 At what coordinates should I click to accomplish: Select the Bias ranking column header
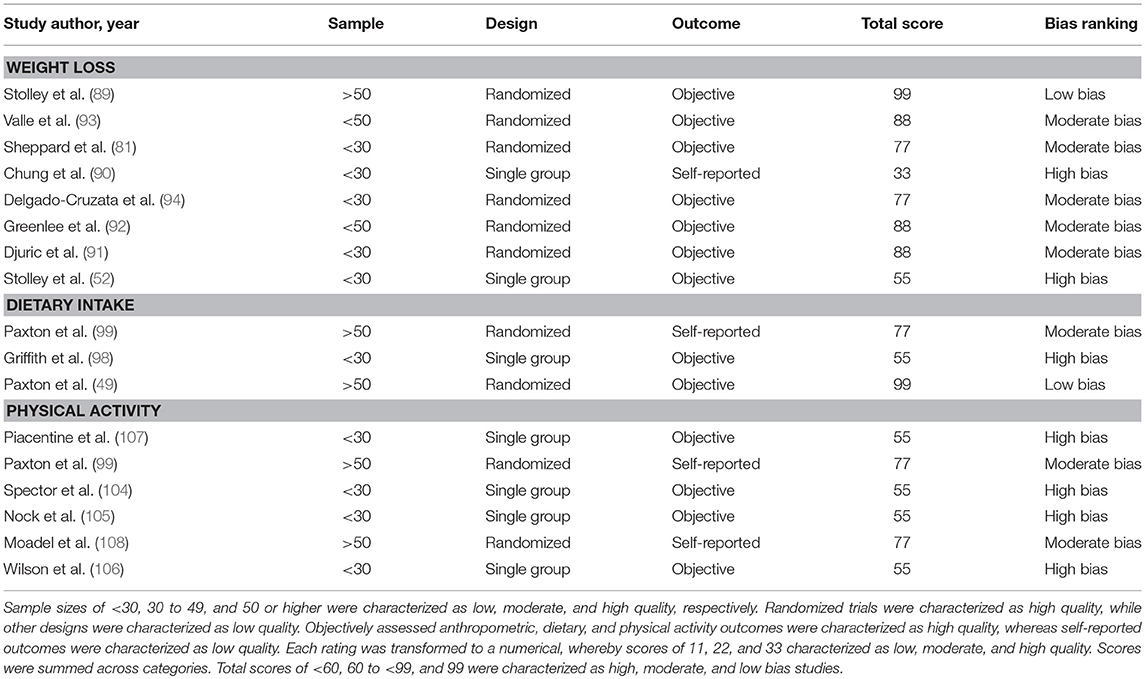coord(1091,23)
